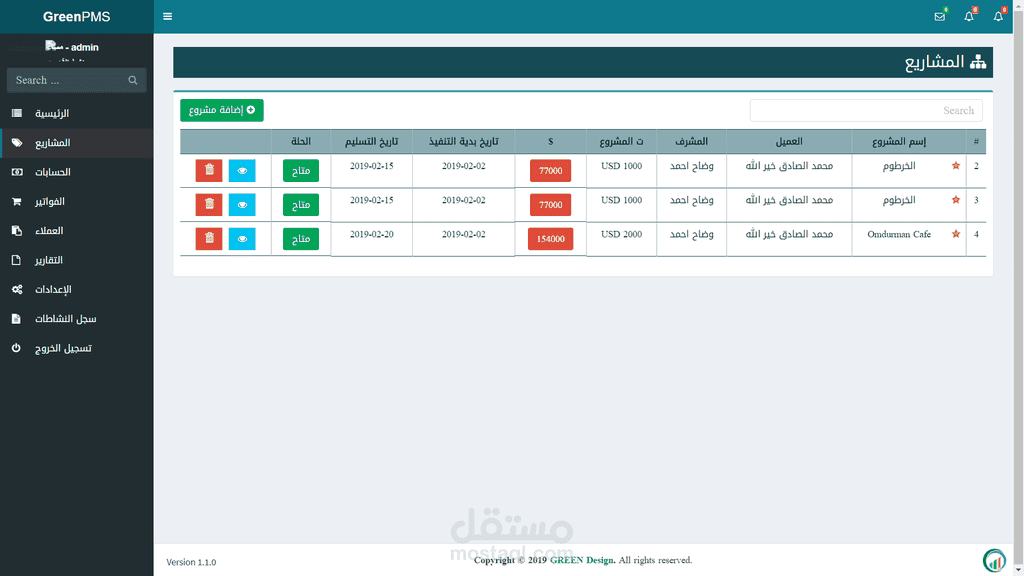Image resolution: width=1024 pixels, height=576 pixels.
Task: Open الرئيسية home in the sidebar
Action: pos(77,114)
